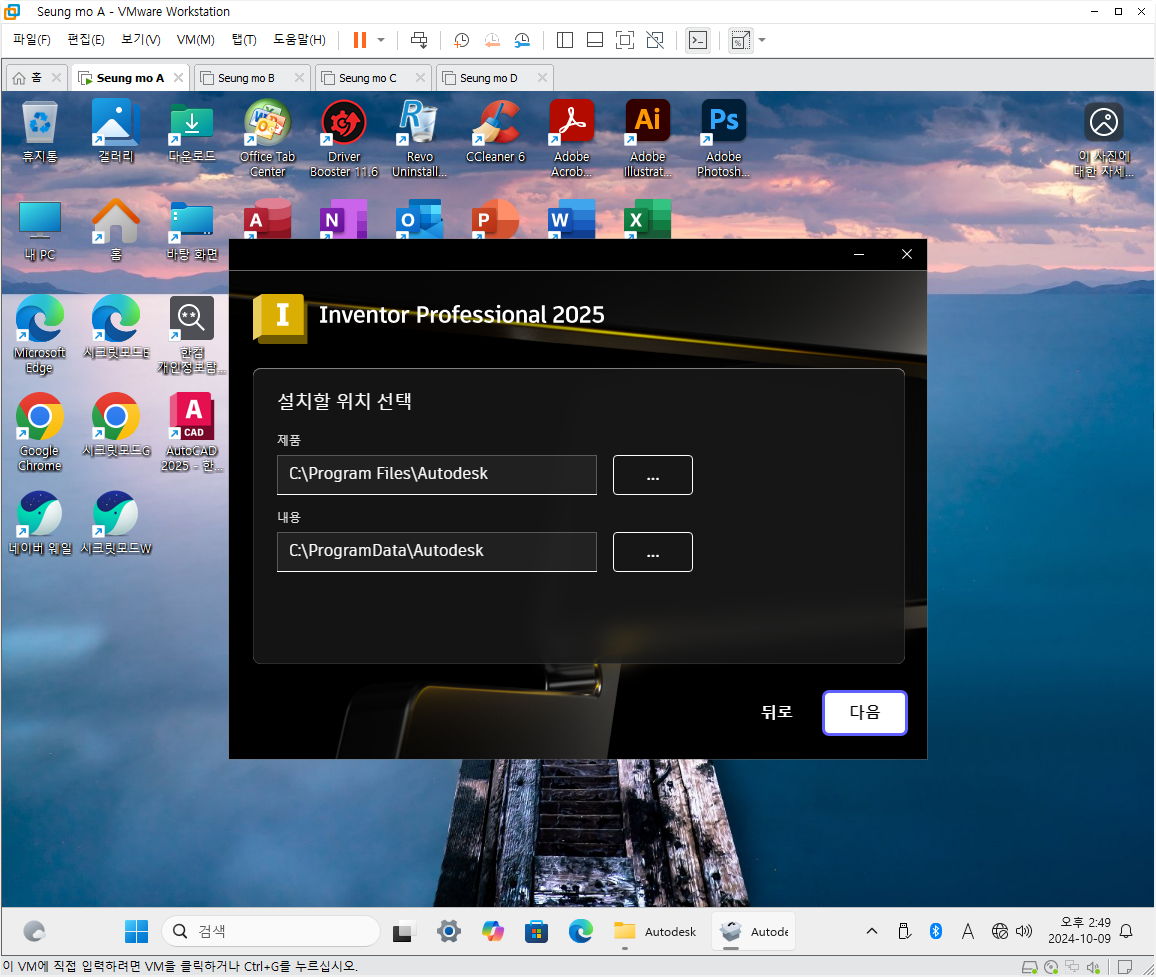Click the product path field C:\Program Files\Autodesk
This screenshot has height=977, width=1156.
click(436, 474)
